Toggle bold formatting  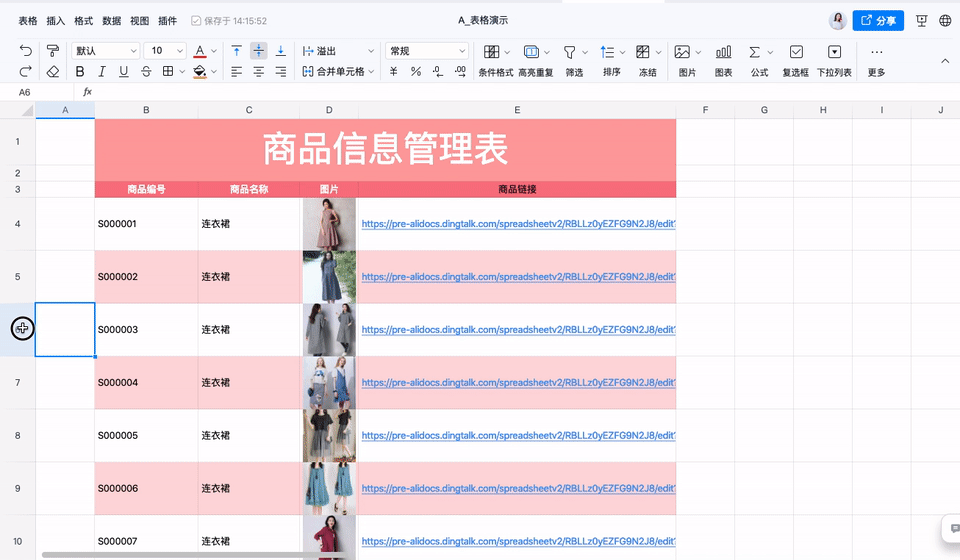80,72
